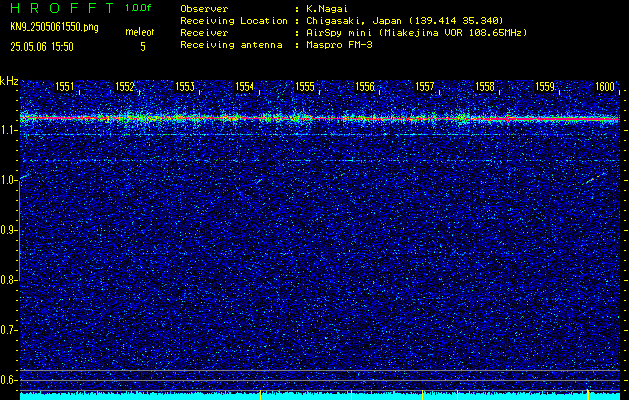
Task: Click the 1551 time label
Action: point(64,86)
